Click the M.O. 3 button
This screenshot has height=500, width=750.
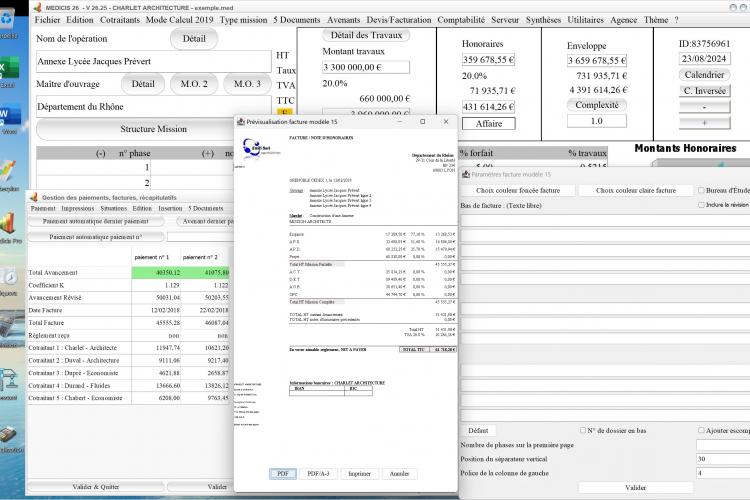point(247,84)
